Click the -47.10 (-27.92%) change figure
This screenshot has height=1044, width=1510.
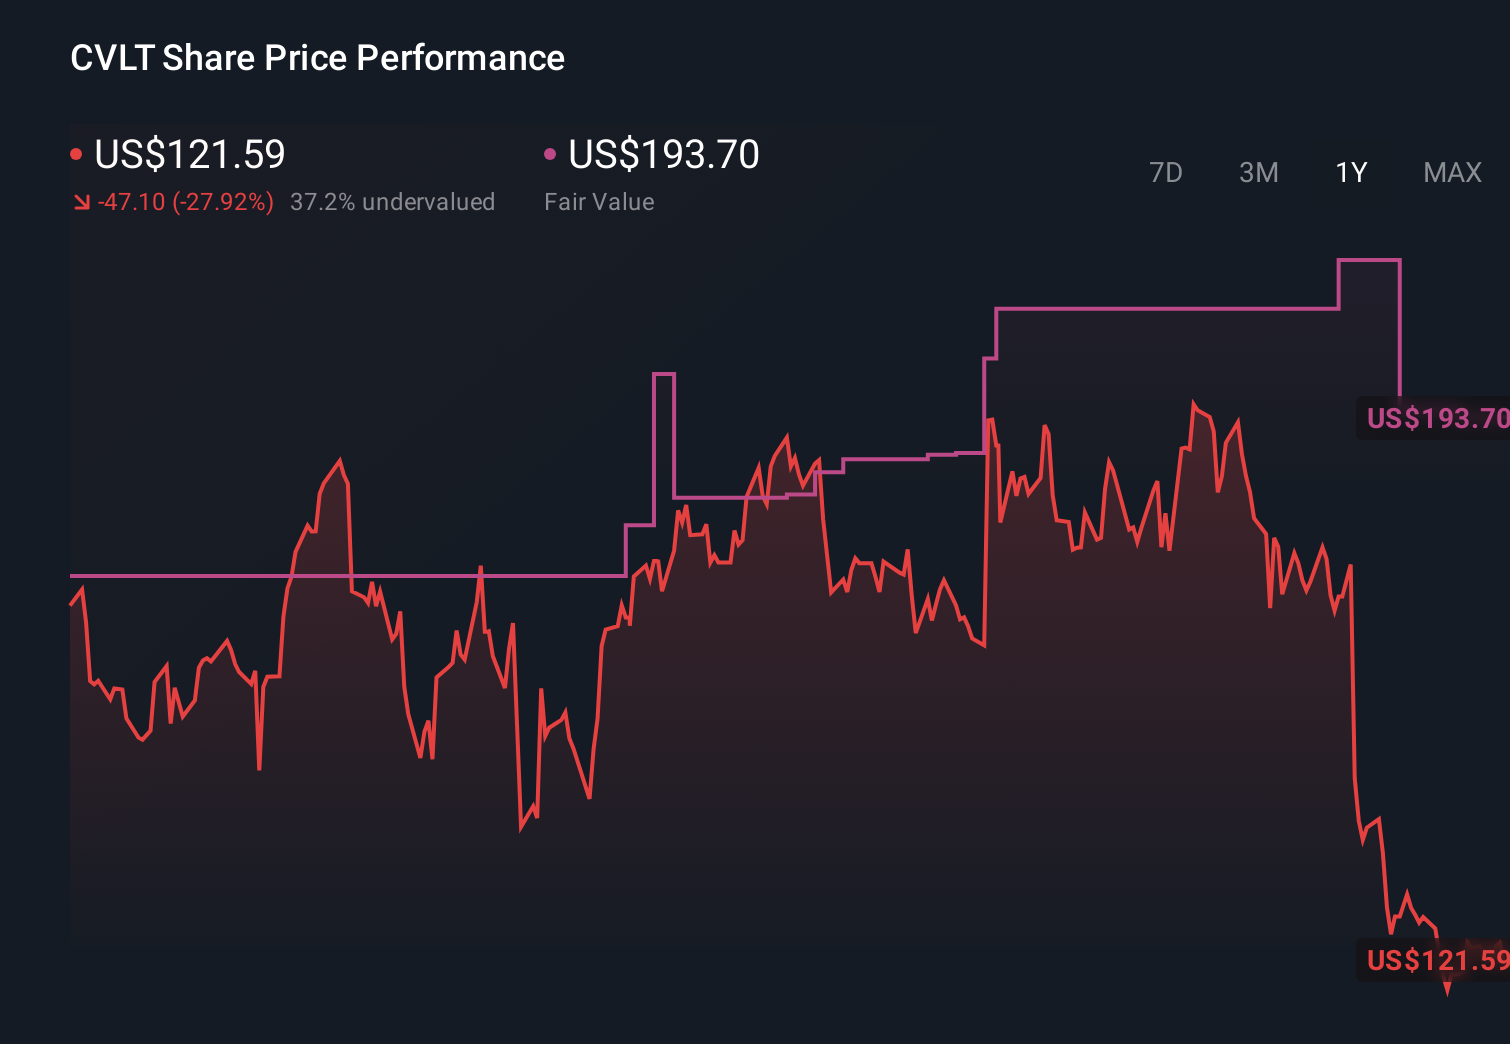click(x=186, y=202)
